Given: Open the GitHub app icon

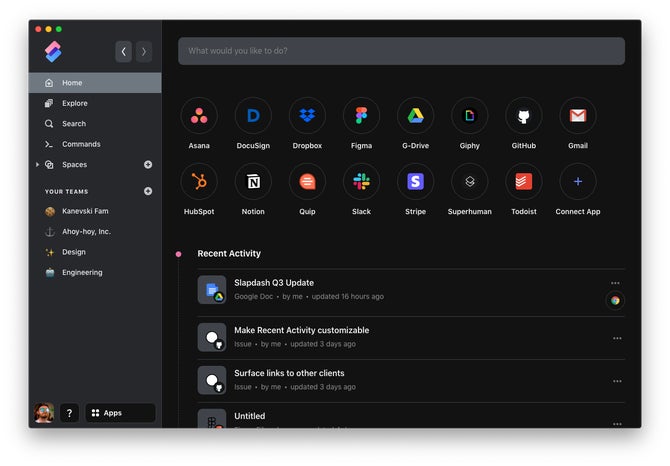Looking at the screenshot, I should pos(524,116).
